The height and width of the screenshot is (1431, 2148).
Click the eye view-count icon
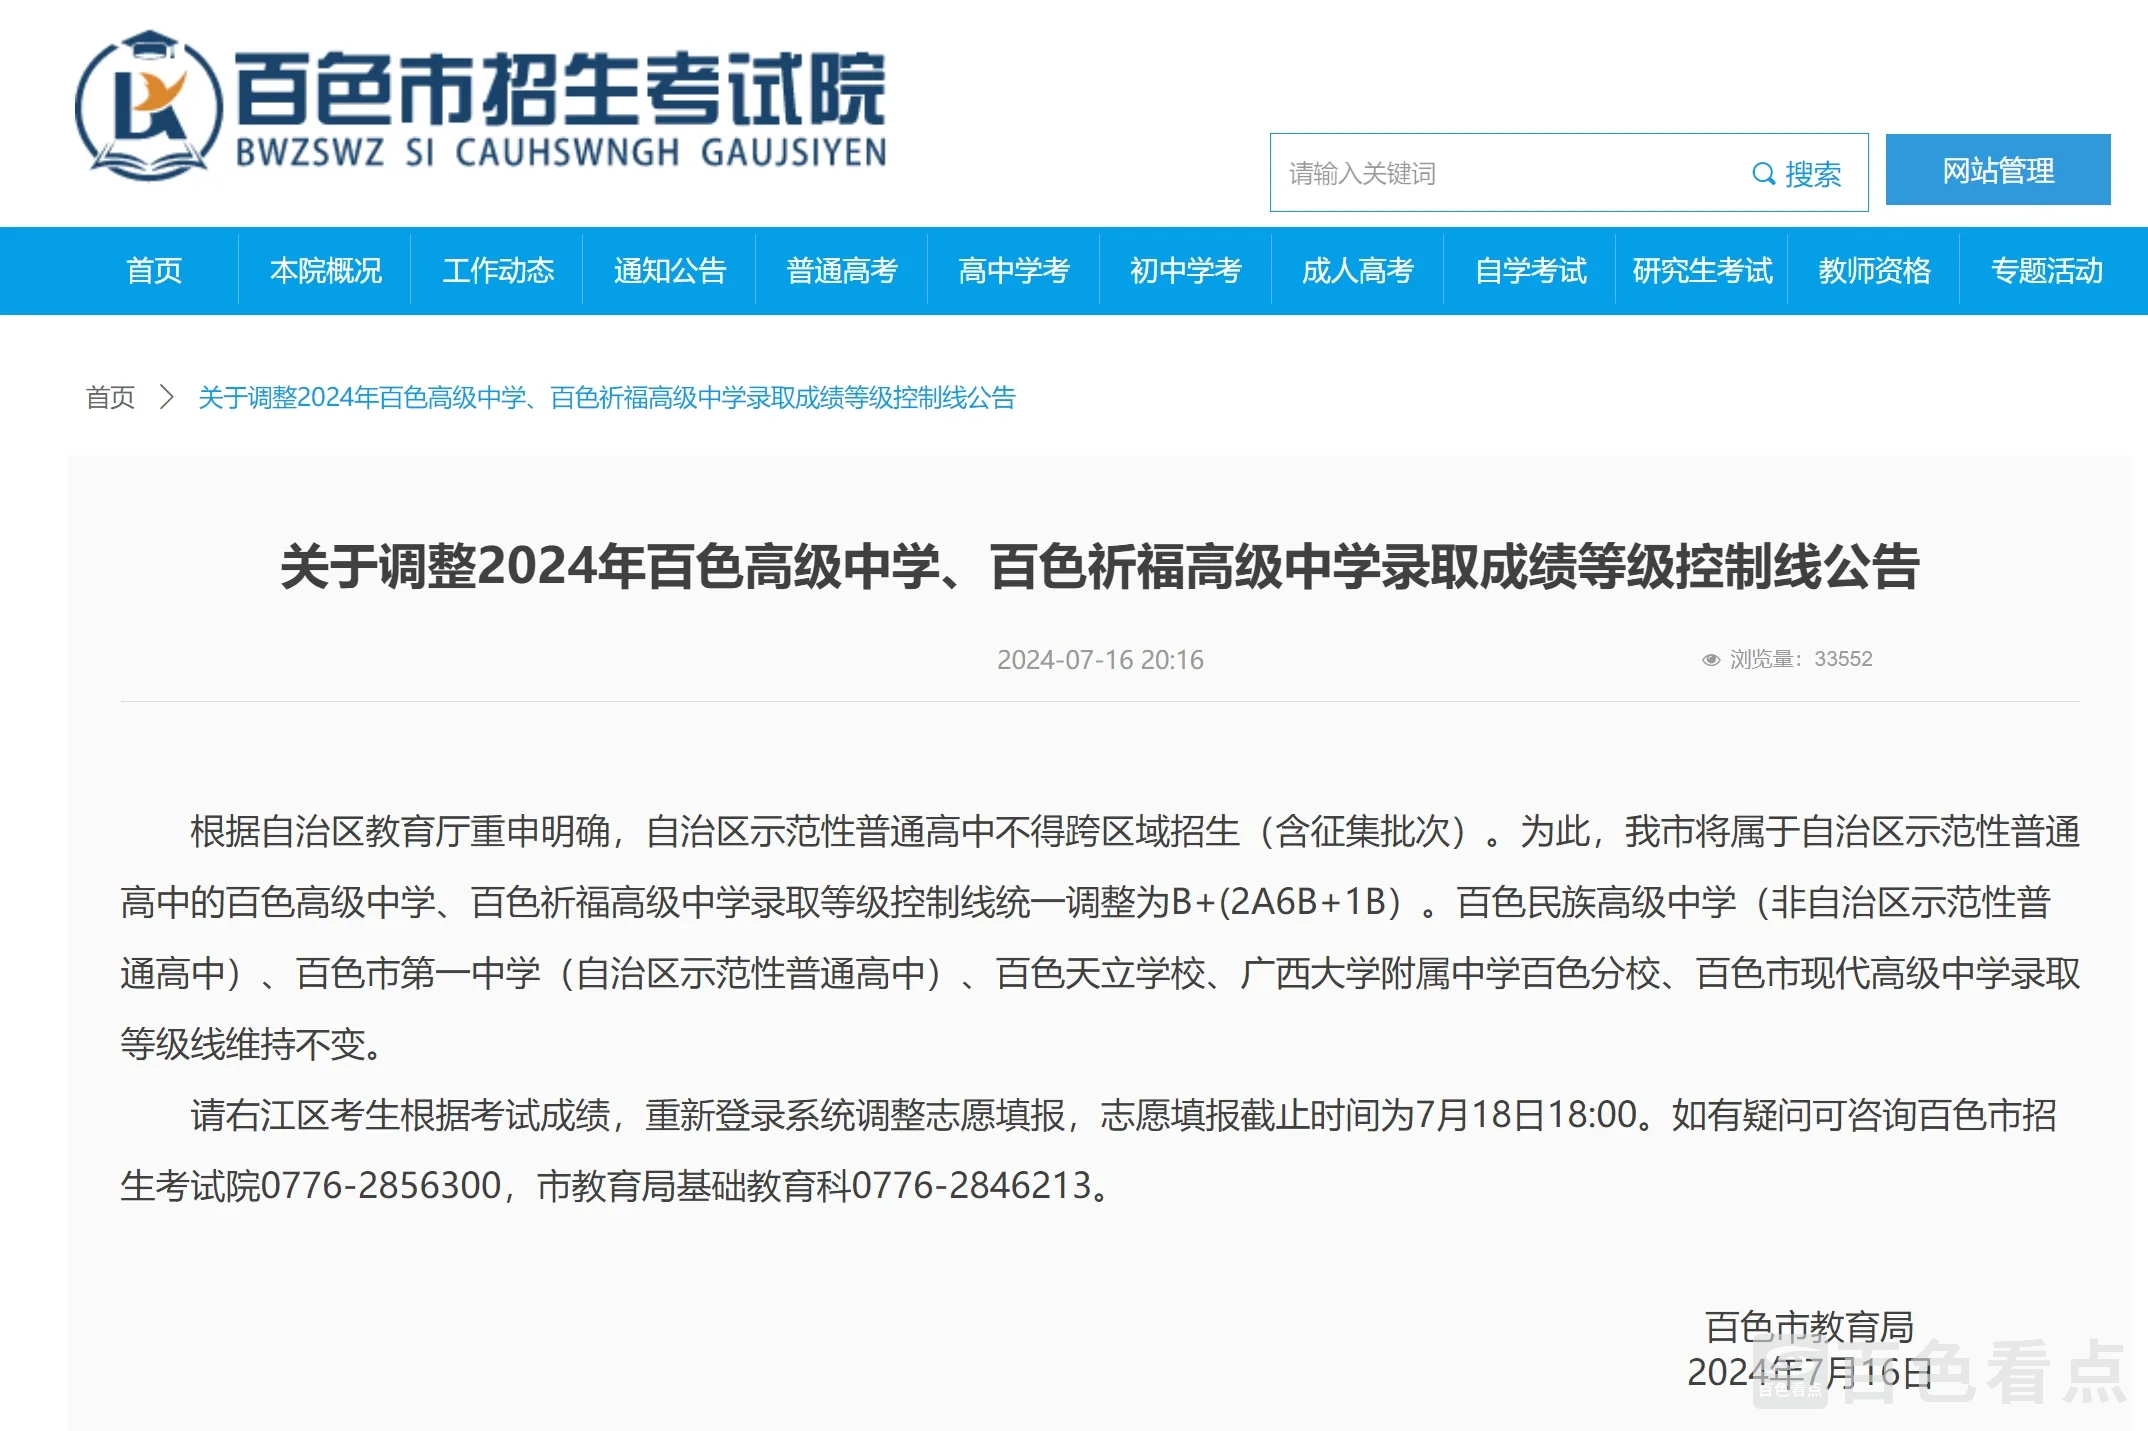pyautogui.click(x=1710, y=659)
